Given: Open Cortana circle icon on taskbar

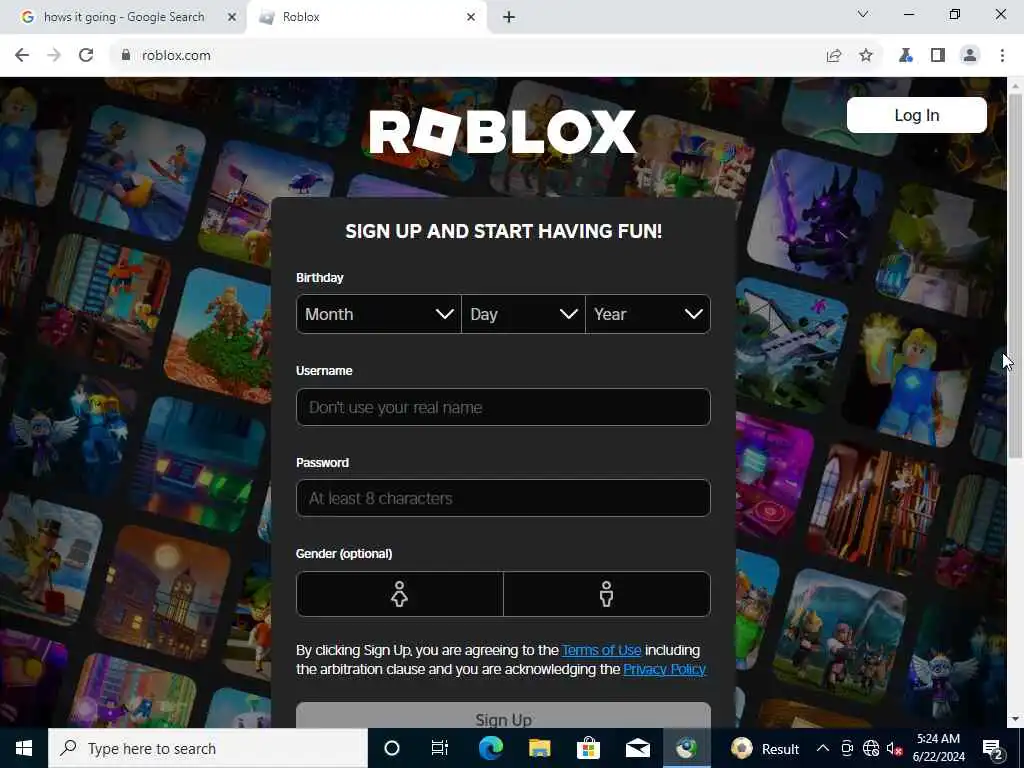Looking at the screenshot, I should (x=392, y=748).
